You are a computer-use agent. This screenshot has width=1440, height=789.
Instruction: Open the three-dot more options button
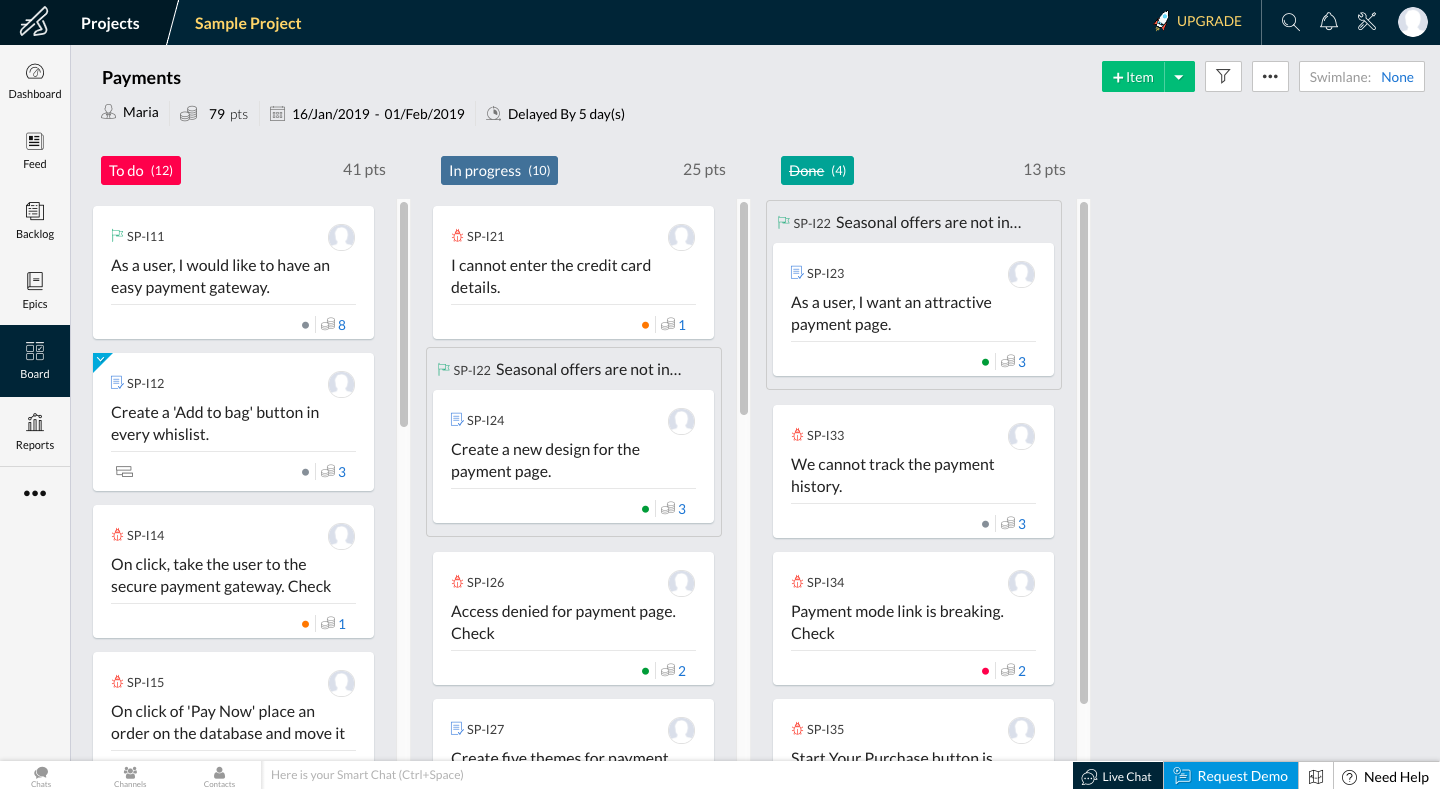tap(1270, 77)
